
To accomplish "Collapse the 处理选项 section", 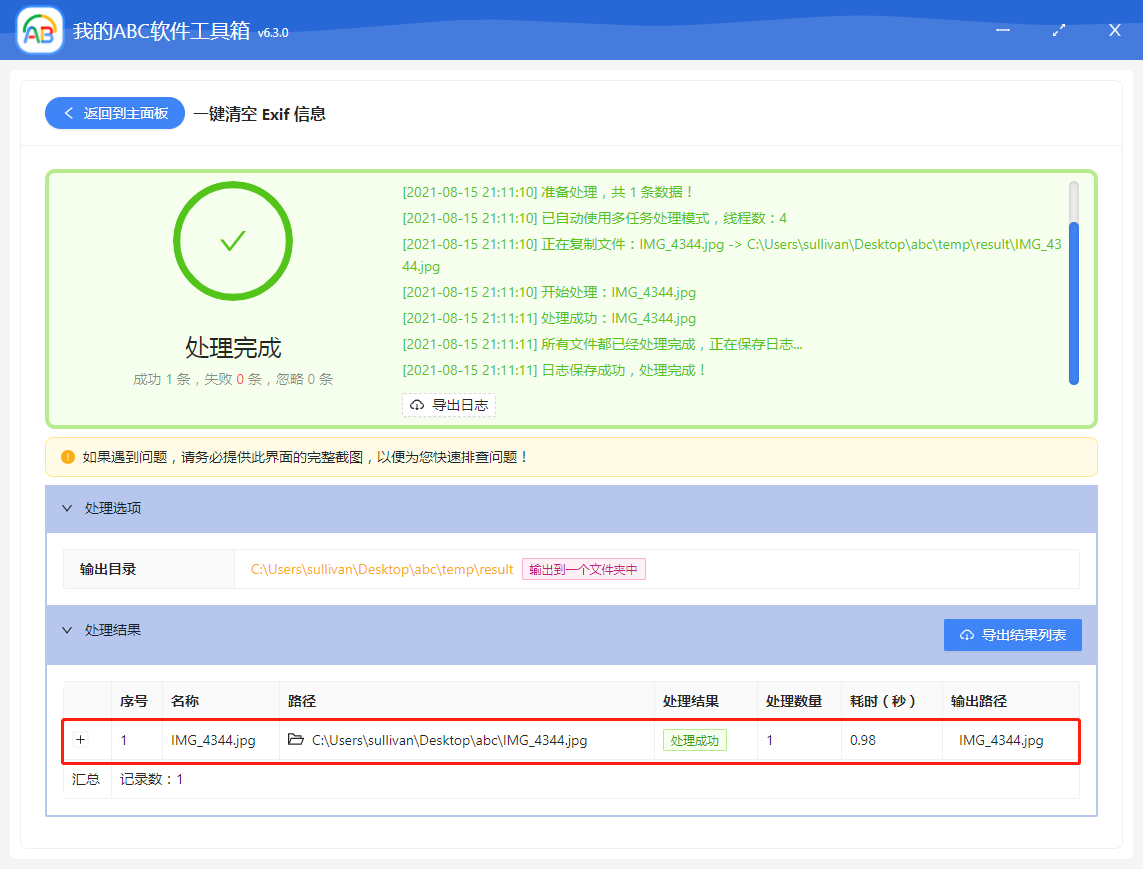I will click(x=68, y=508).
